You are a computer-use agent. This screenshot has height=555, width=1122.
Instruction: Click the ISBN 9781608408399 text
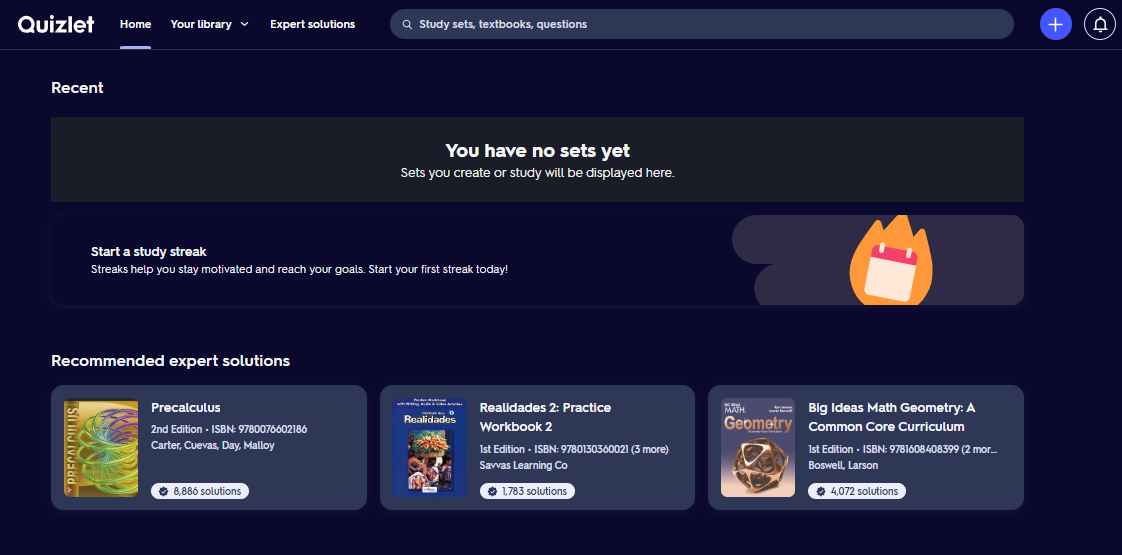click(x=930, y=449)
